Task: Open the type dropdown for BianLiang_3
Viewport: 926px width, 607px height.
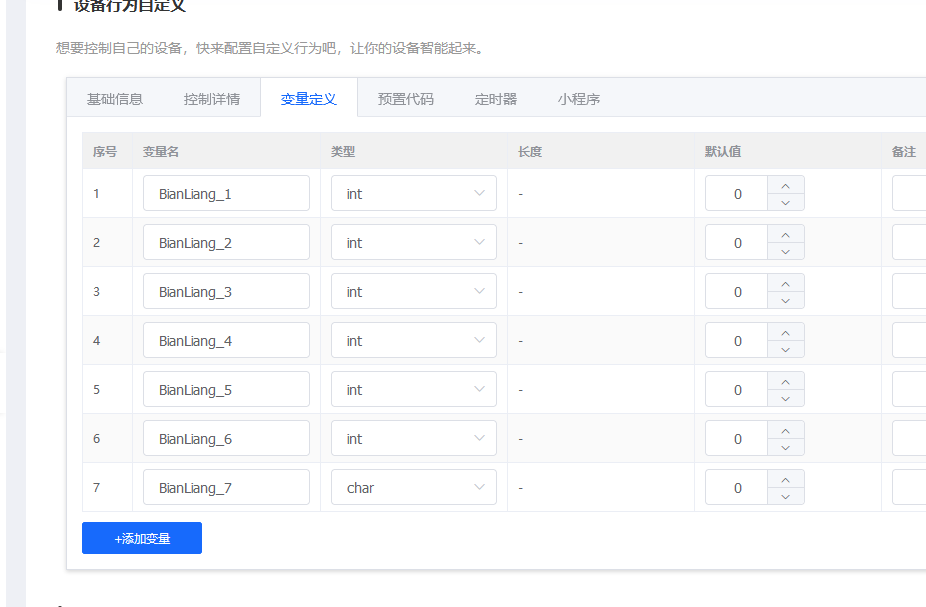Action: pyautogui.click(x=413, y=291)
